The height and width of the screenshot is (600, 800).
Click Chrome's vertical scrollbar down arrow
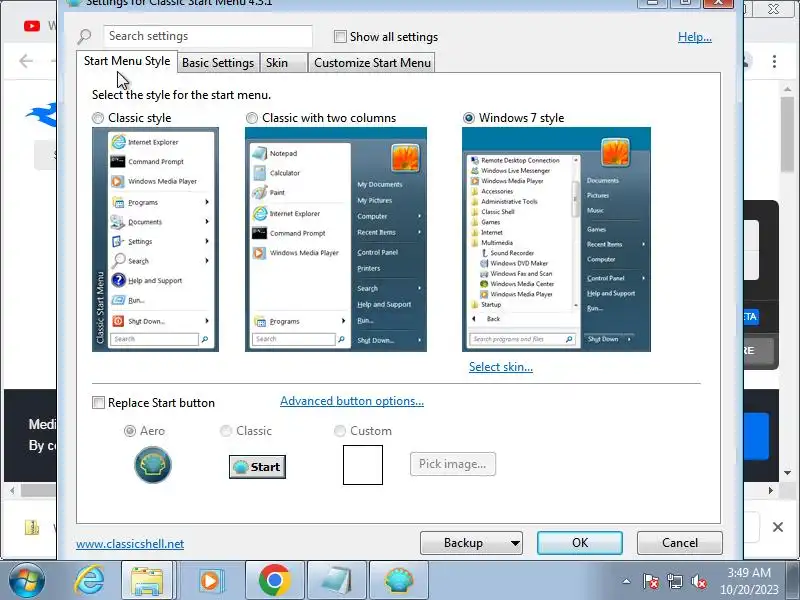[787, 473]
